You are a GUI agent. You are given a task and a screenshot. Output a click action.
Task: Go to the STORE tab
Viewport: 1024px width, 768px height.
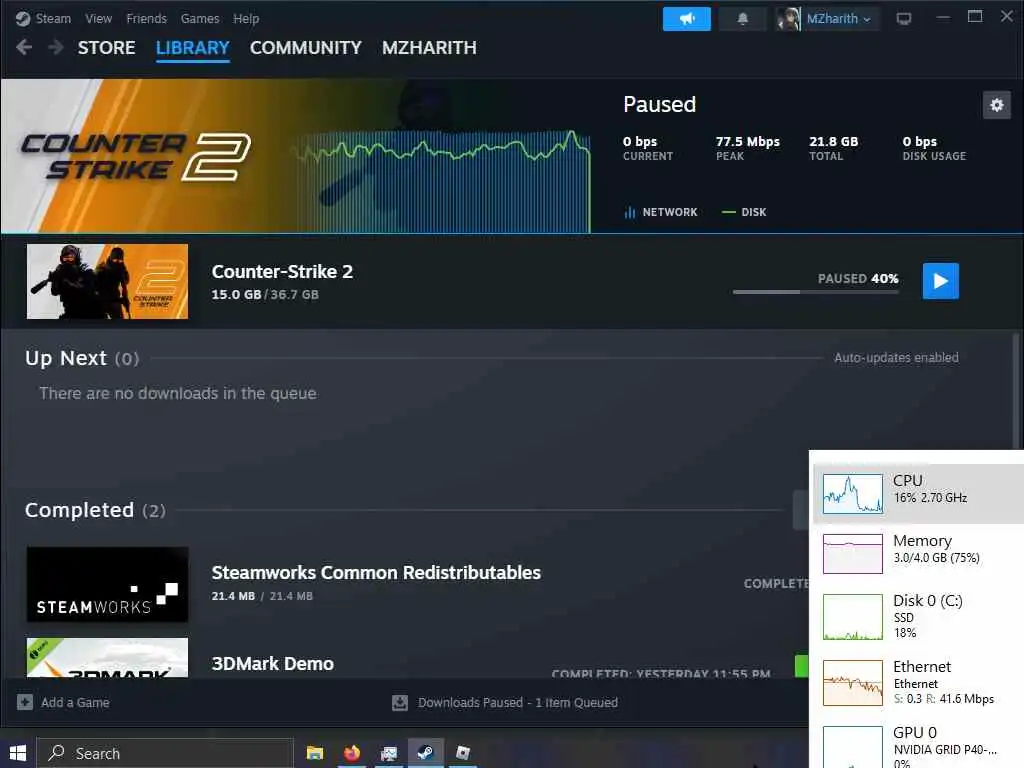pos(106,48)
